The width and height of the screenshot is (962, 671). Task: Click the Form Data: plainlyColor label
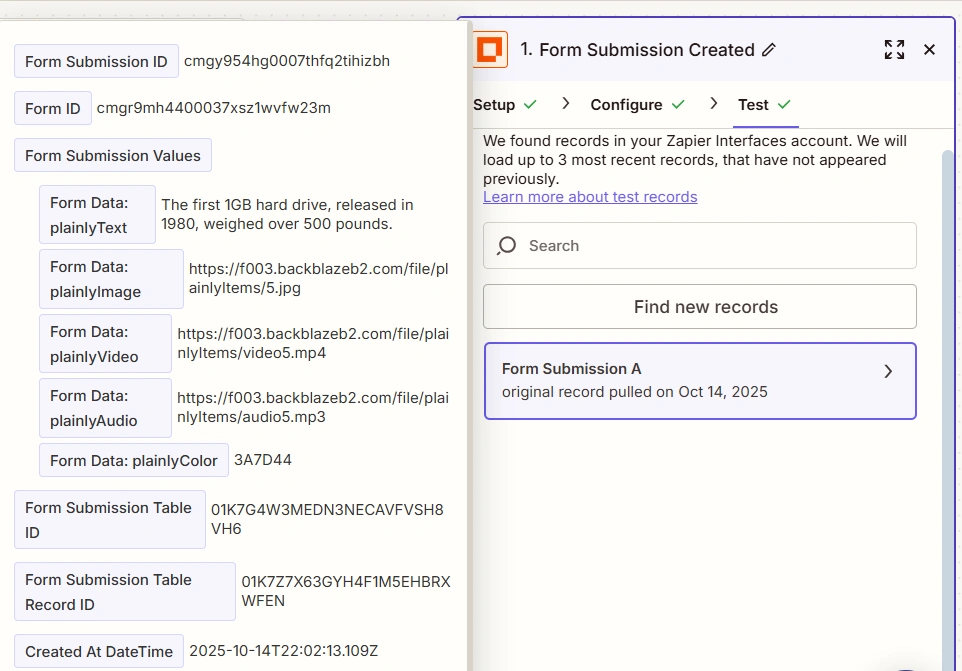click(134, 461)
